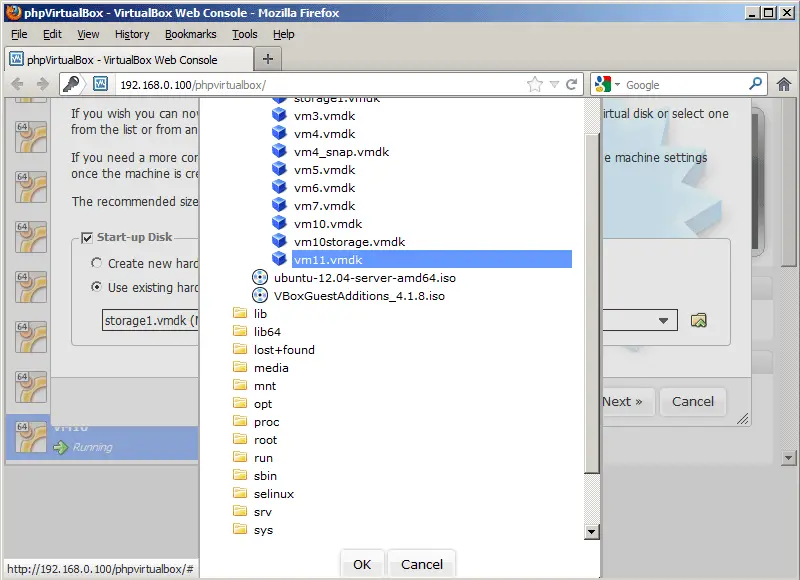Open the View menu

coord(88,34)
